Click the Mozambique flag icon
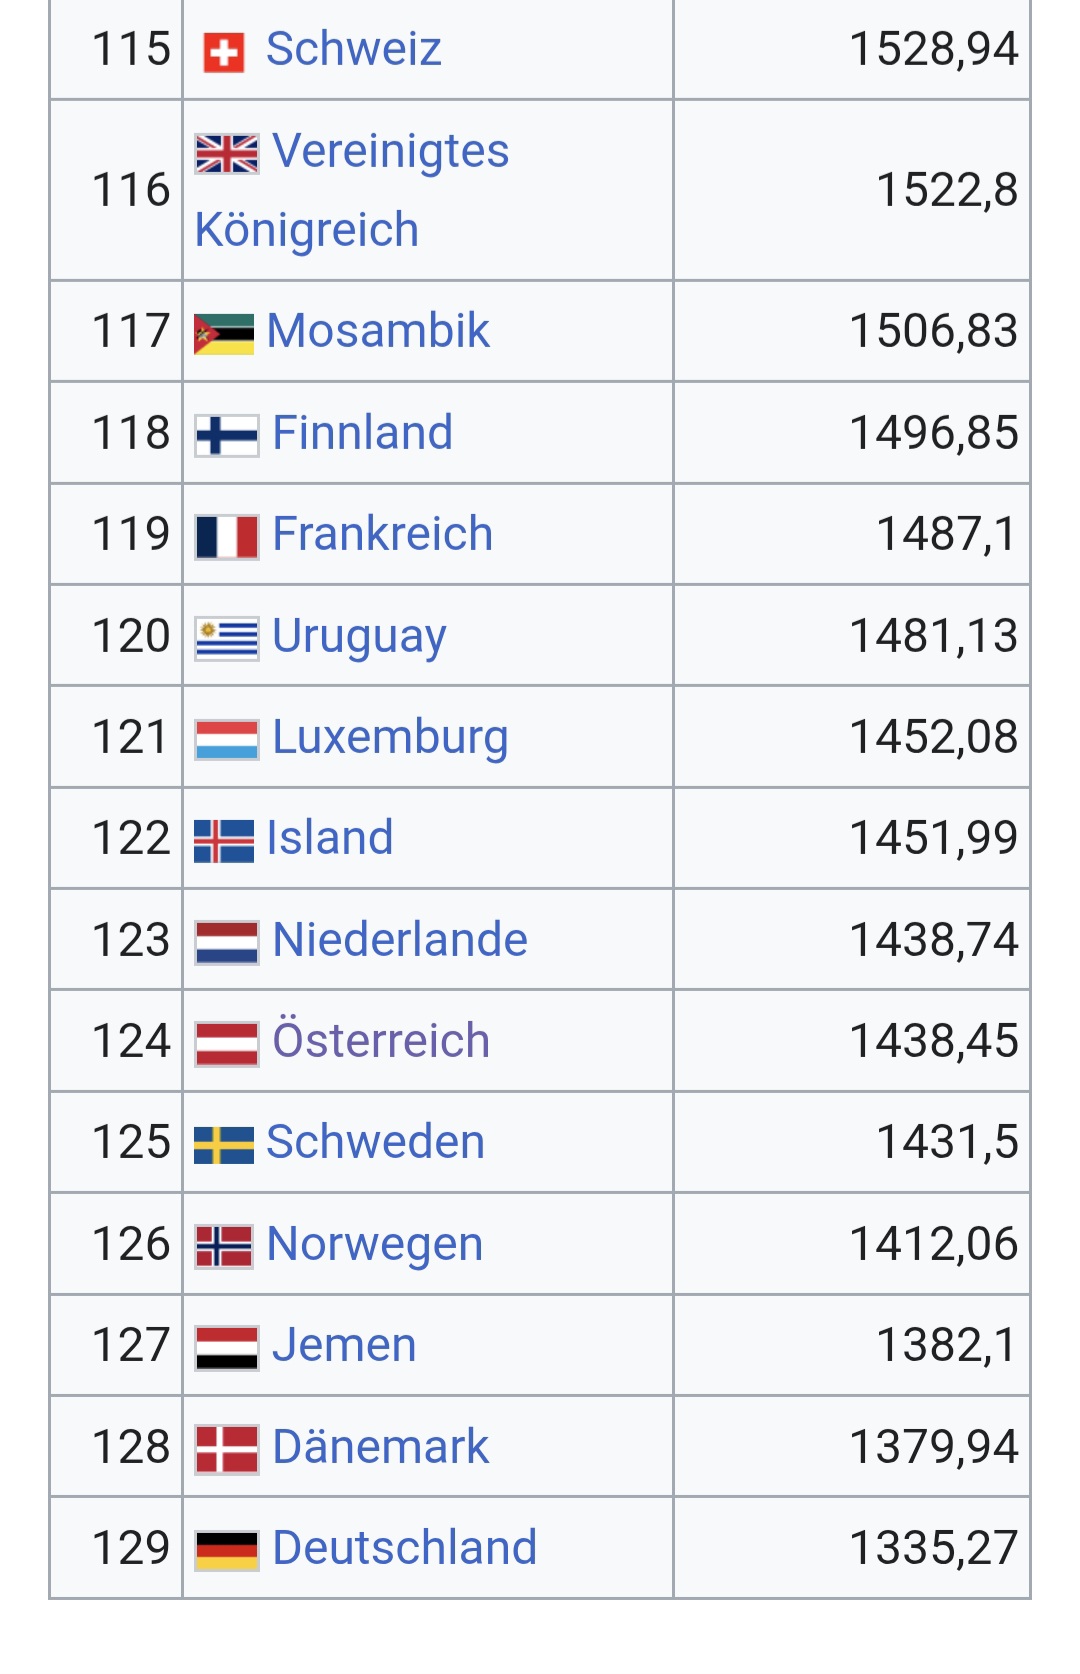Screen dimensions: 1080x1674 [224, 334]
